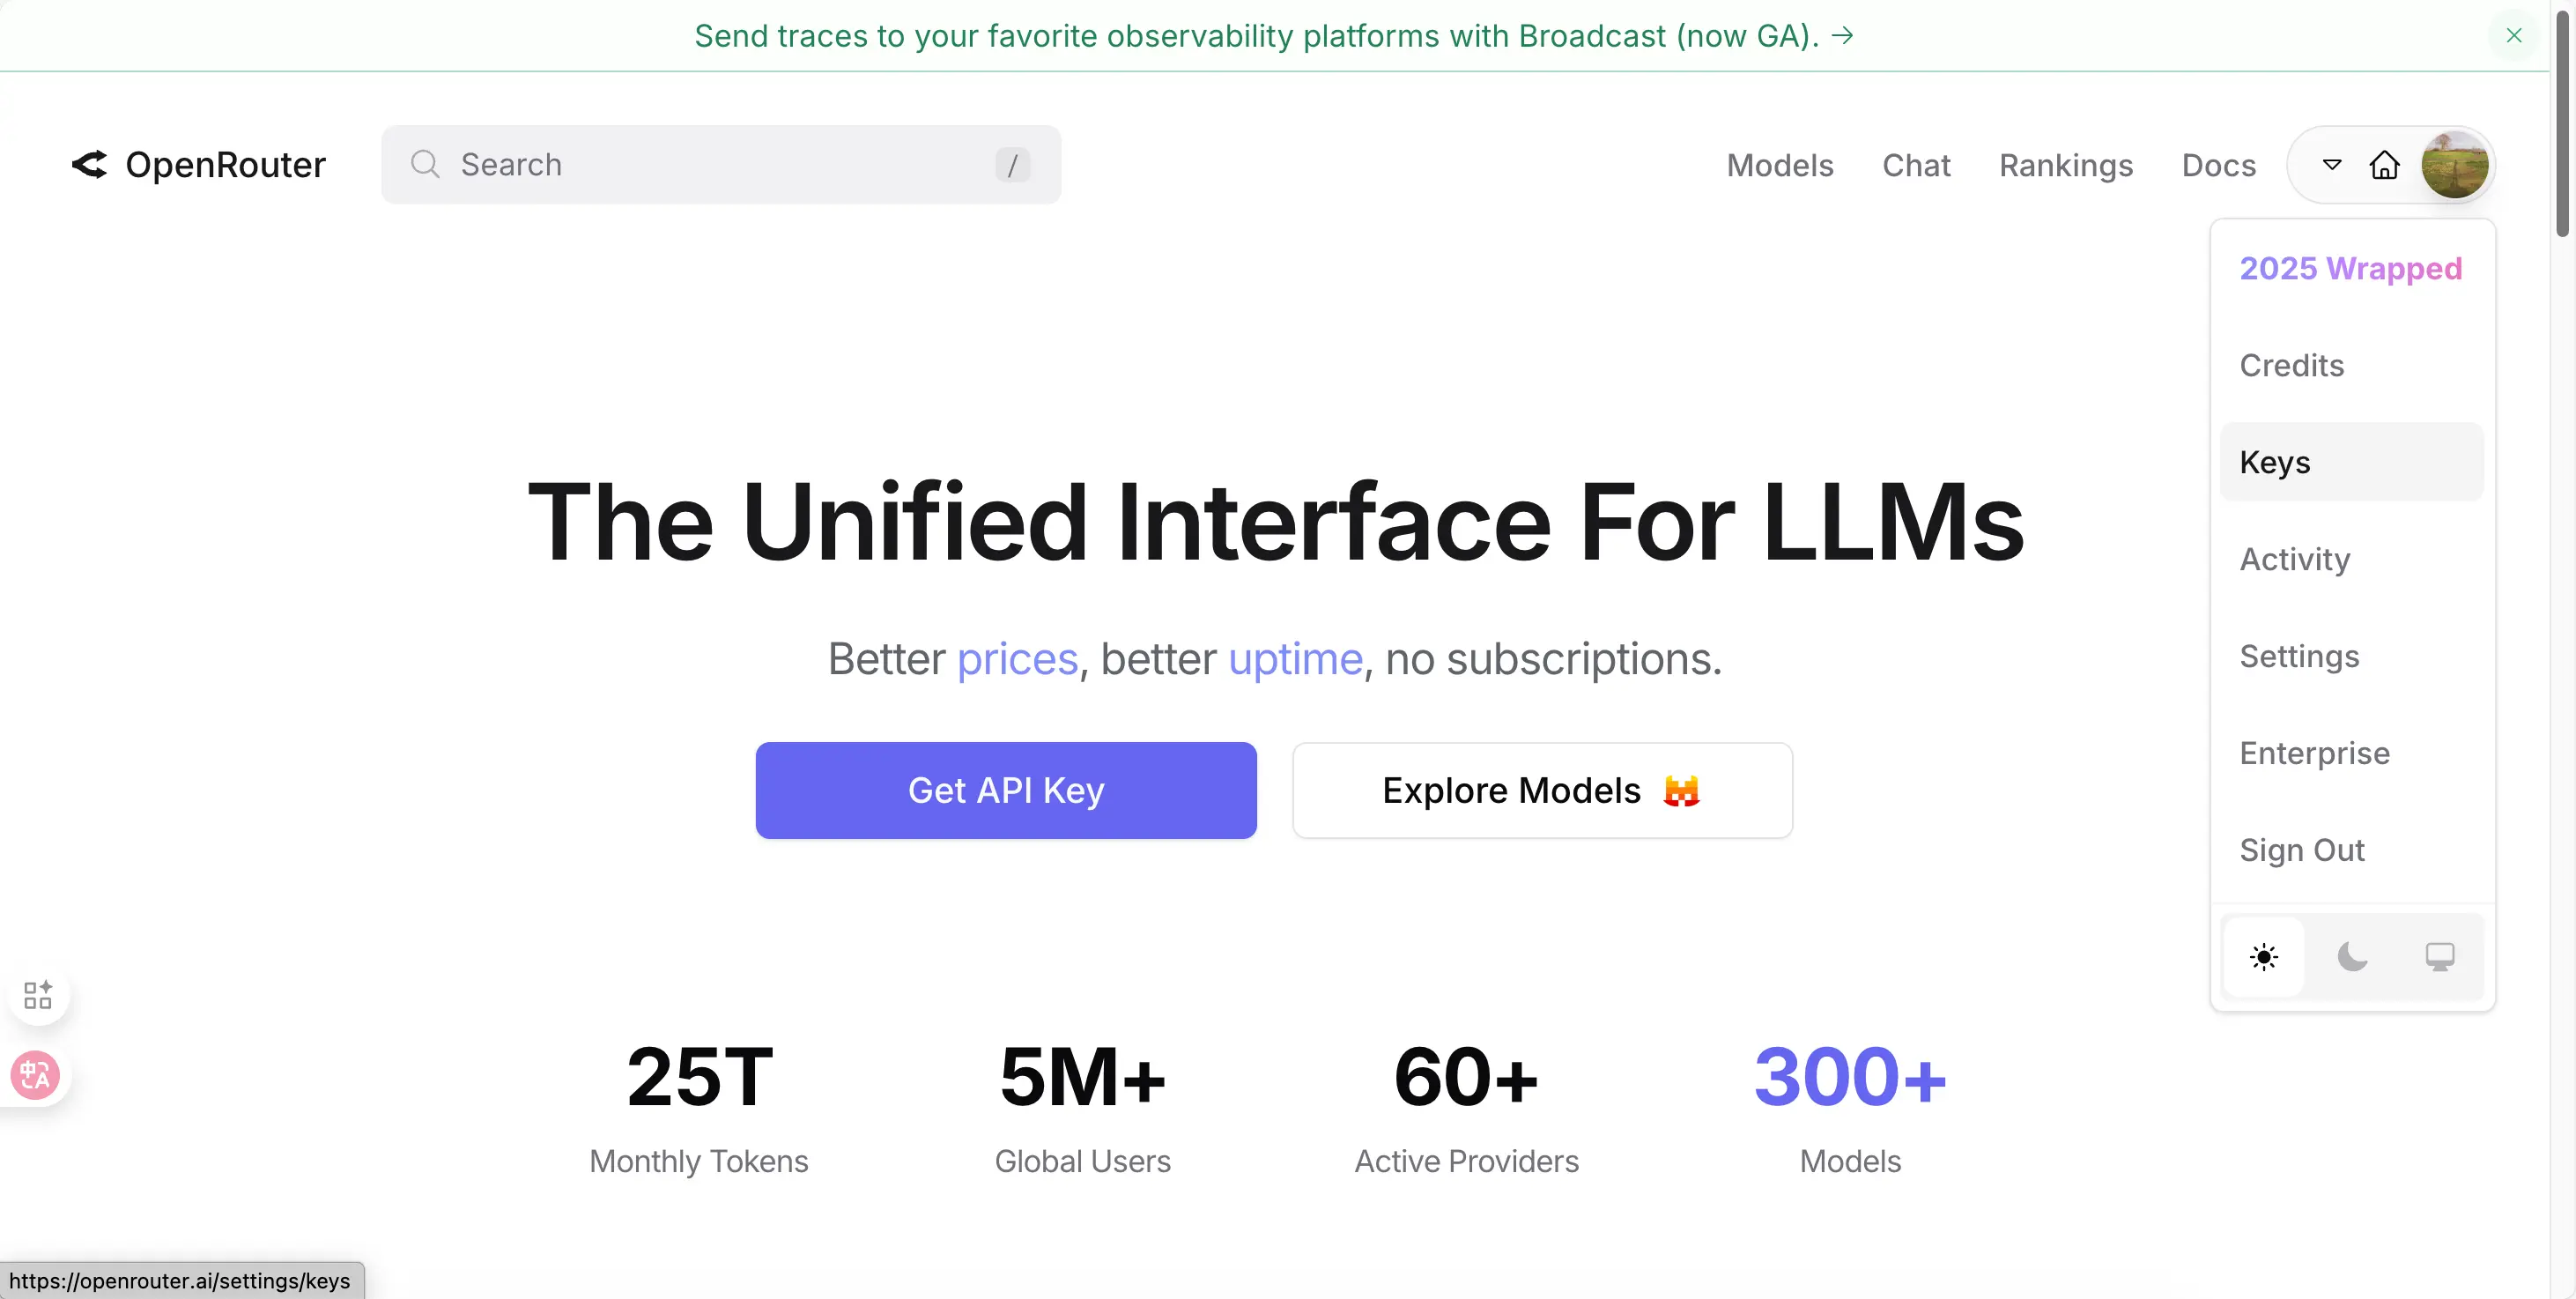The image size is (2576, 1299).
Task: Click the search magnifier icon
Action: click(x=425, y=164)
